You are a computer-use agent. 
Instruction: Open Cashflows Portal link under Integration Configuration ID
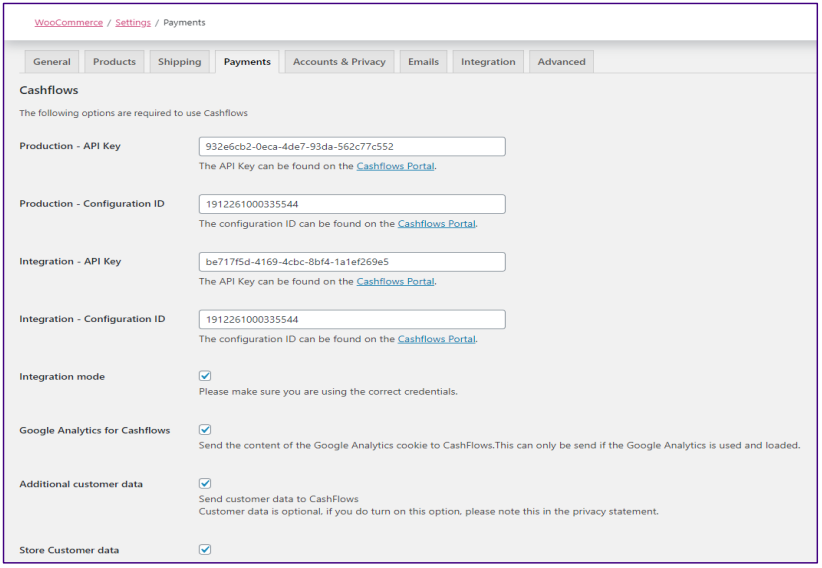pos(436,339)
